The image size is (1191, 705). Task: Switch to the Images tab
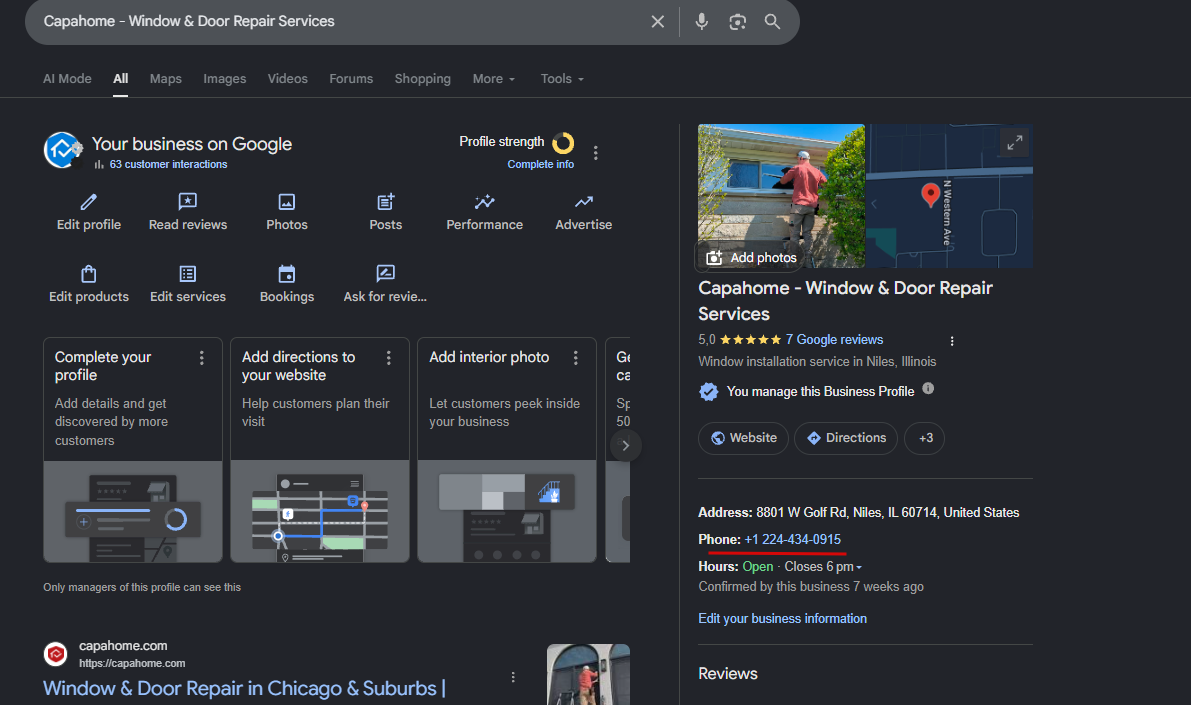[x=225, y=79]
